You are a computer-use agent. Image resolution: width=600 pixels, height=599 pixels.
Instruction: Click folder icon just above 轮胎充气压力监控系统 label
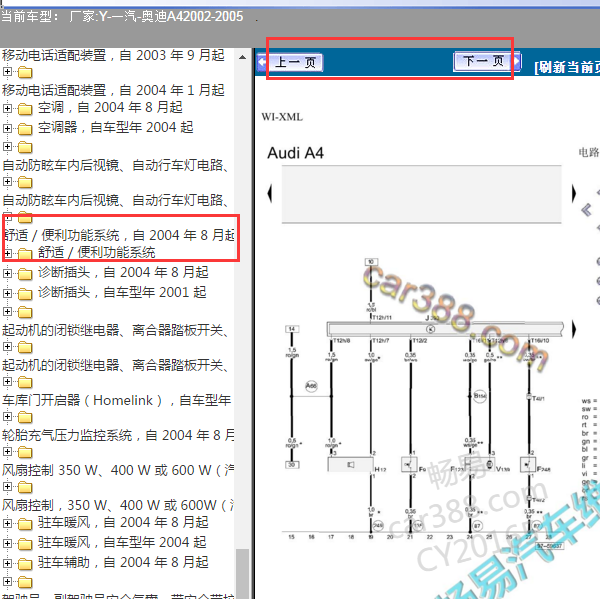25,417
